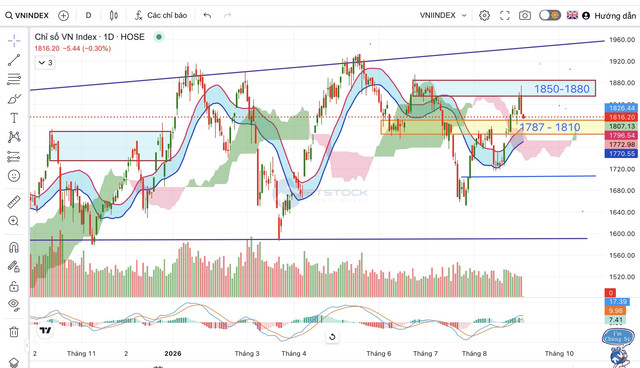Viewport: 640px width, 368px height.
Task: Select the 1850-1880 resistance zone label
Action: coord(562,89)
